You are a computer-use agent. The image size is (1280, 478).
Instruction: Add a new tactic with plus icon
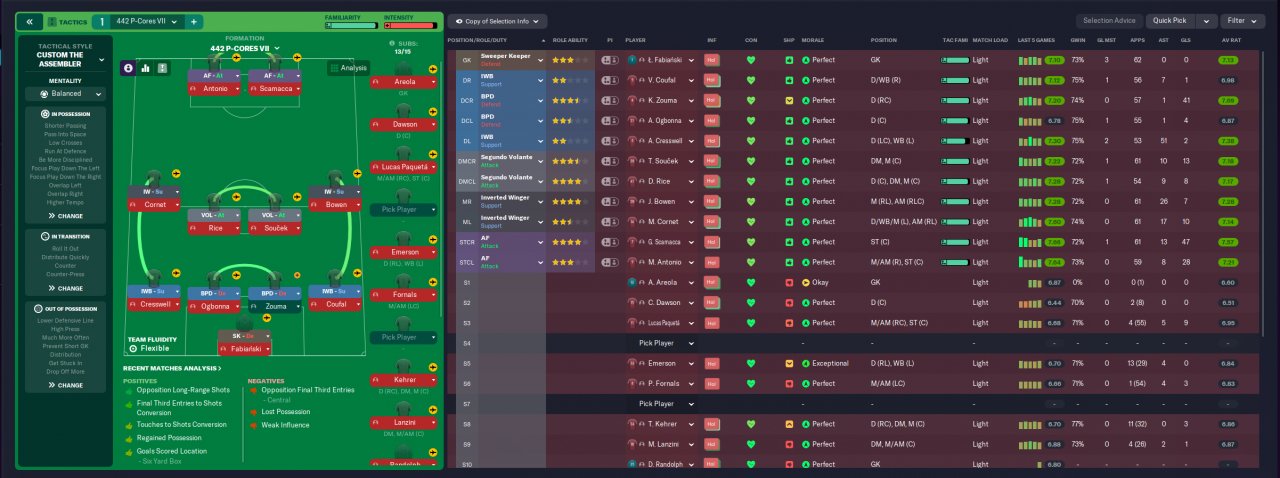pyautogui.click(x=193, y=21)
